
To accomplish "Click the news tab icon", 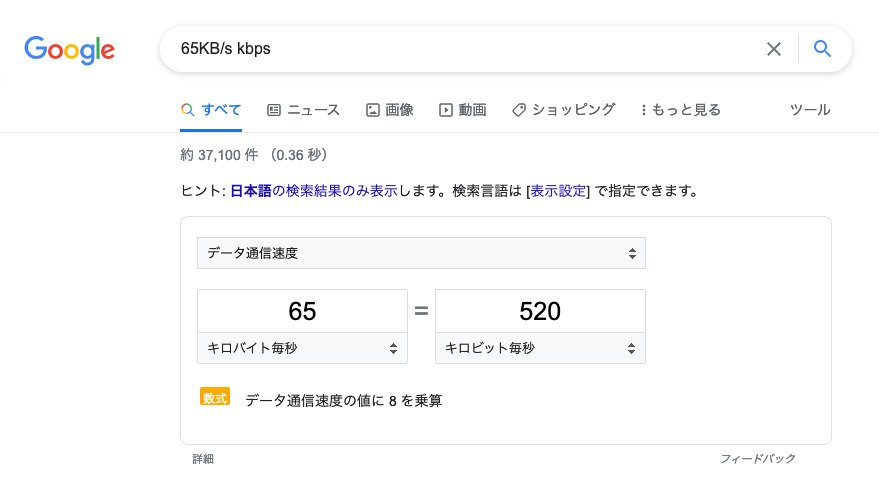I will (x=274, y=110).
